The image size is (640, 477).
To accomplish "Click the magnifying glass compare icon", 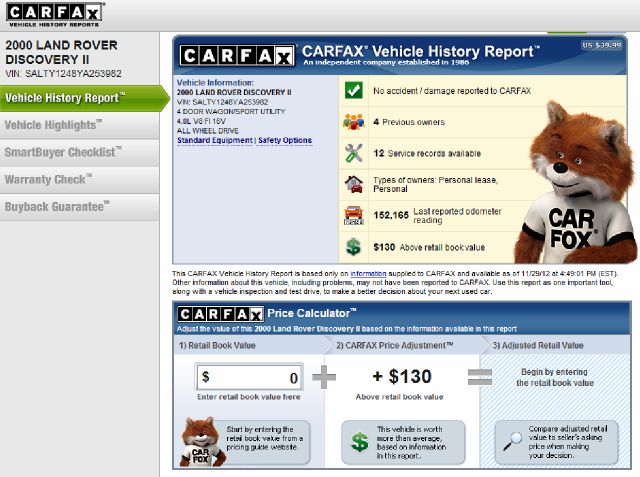I will pos(513,437).
